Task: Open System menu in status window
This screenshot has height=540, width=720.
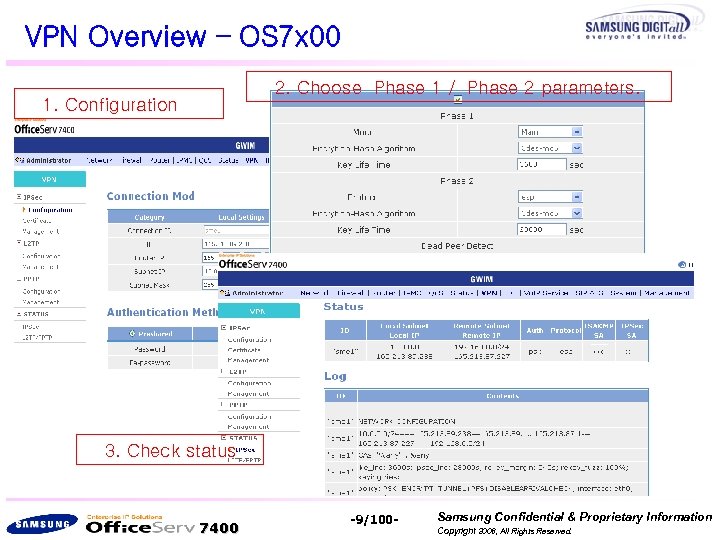Action: 624,292
